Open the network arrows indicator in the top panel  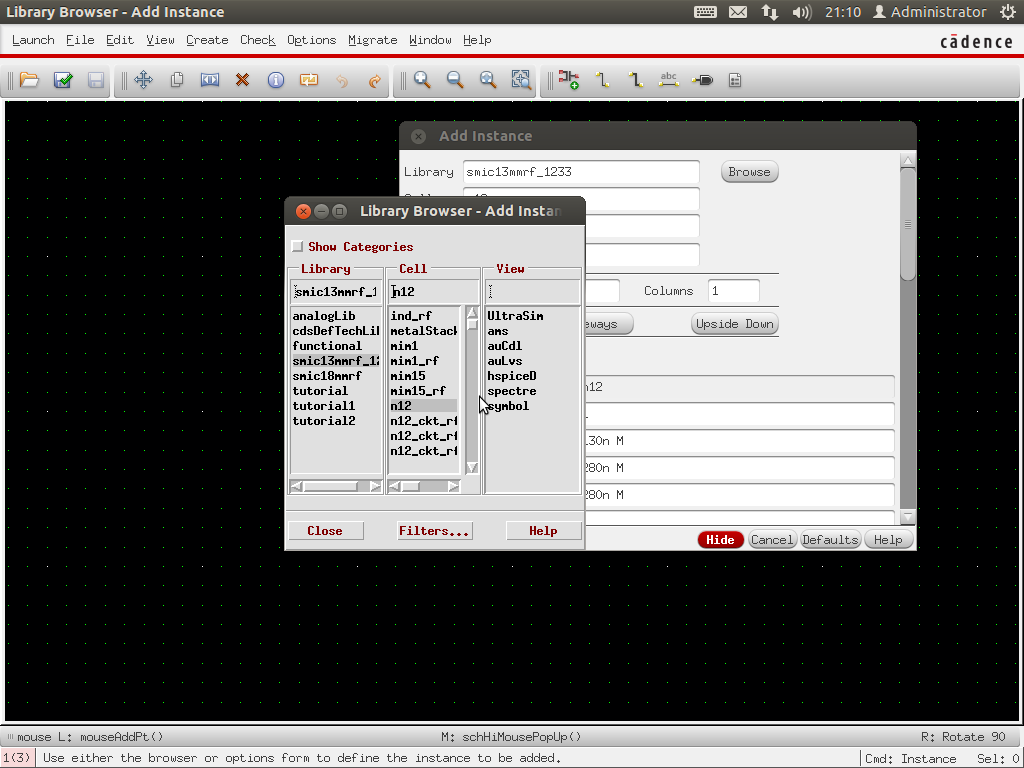tap(770, 12)
